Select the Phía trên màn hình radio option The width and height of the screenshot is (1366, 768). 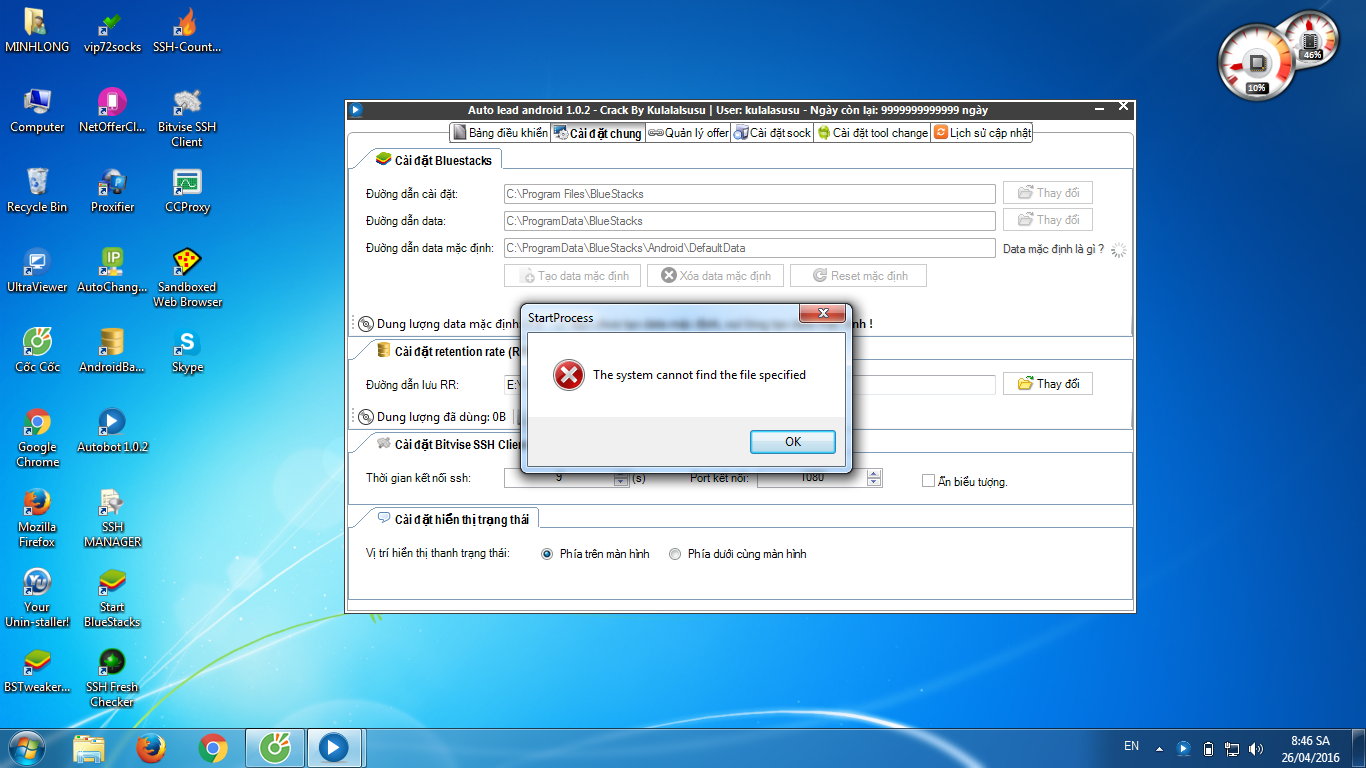[x=547, y=554]
